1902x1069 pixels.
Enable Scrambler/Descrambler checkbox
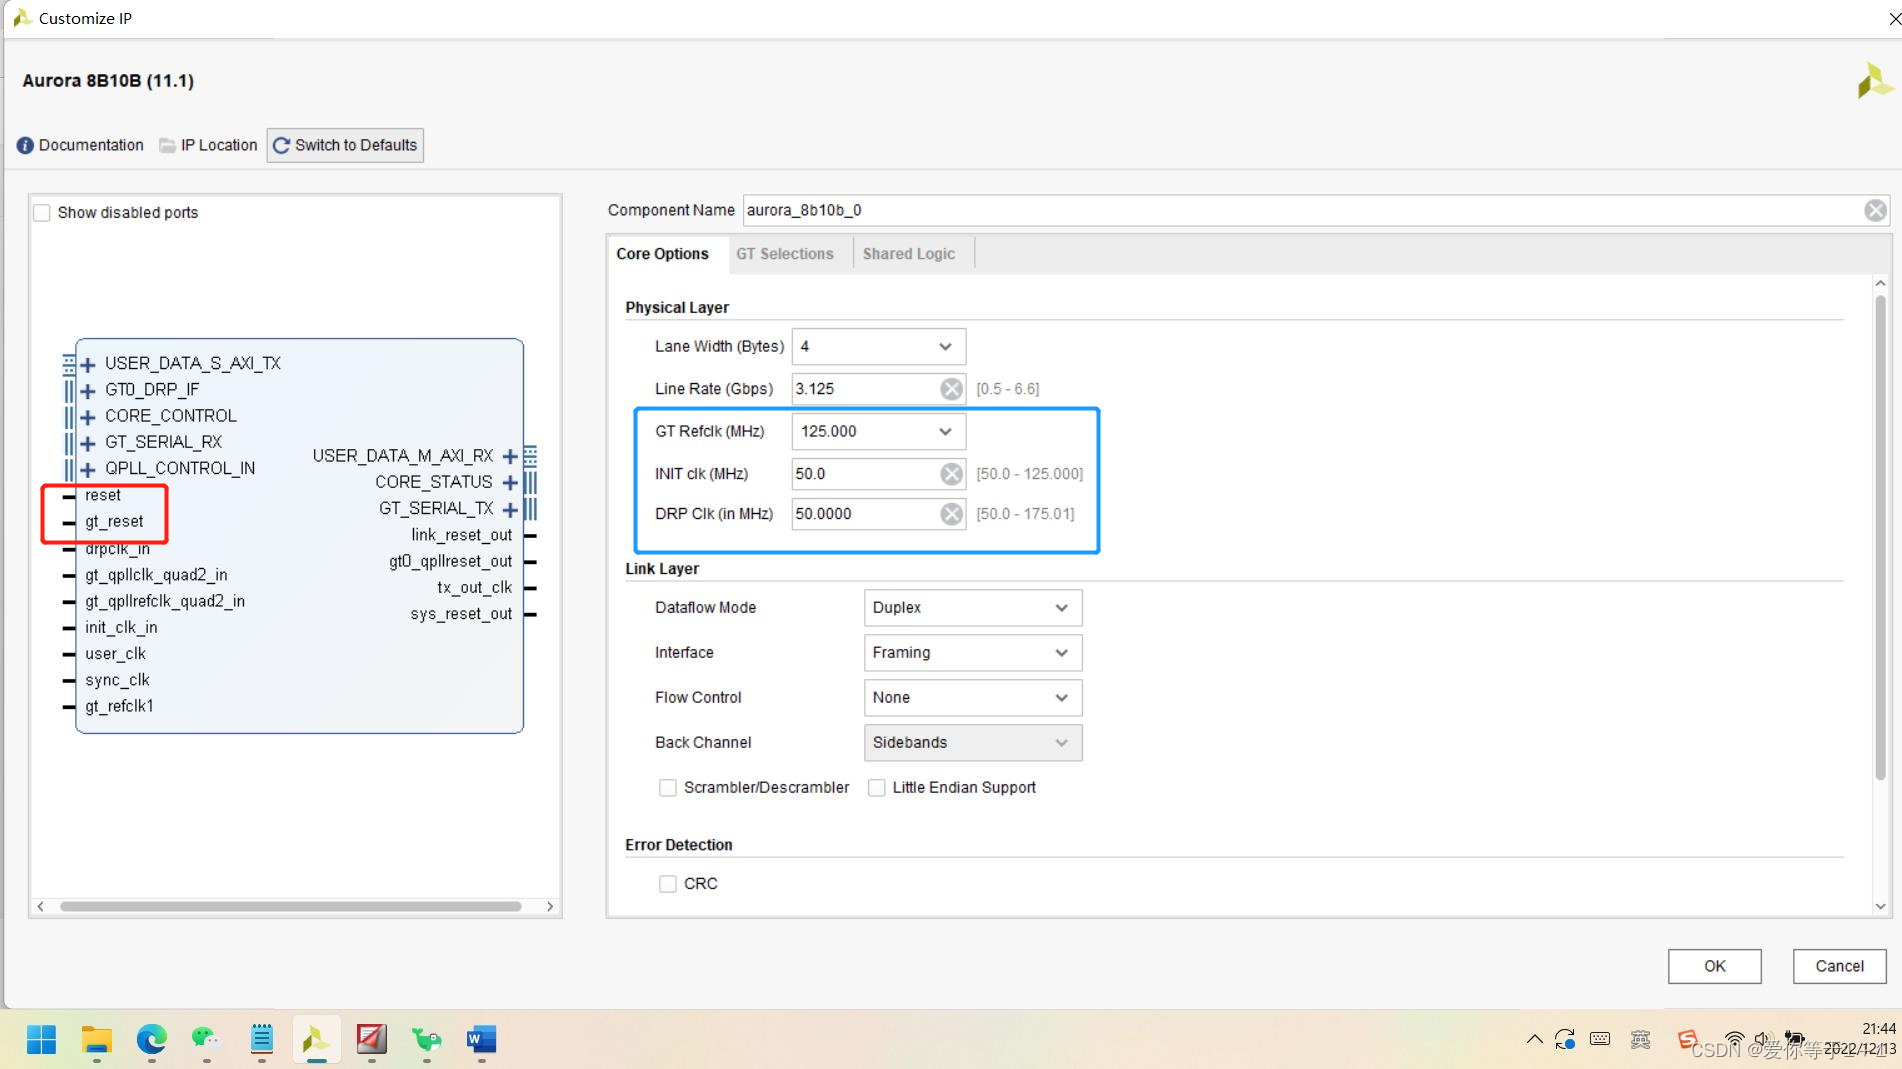668,788
